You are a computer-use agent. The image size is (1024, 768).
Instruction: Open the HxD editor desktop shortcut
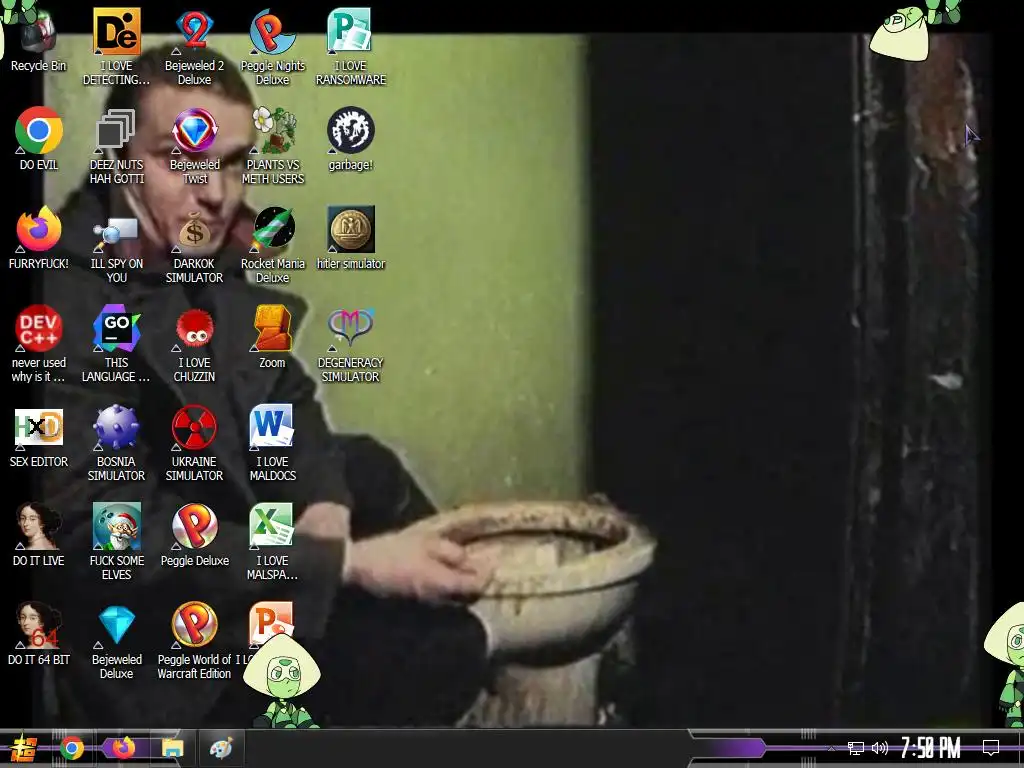tap(39, 436)
